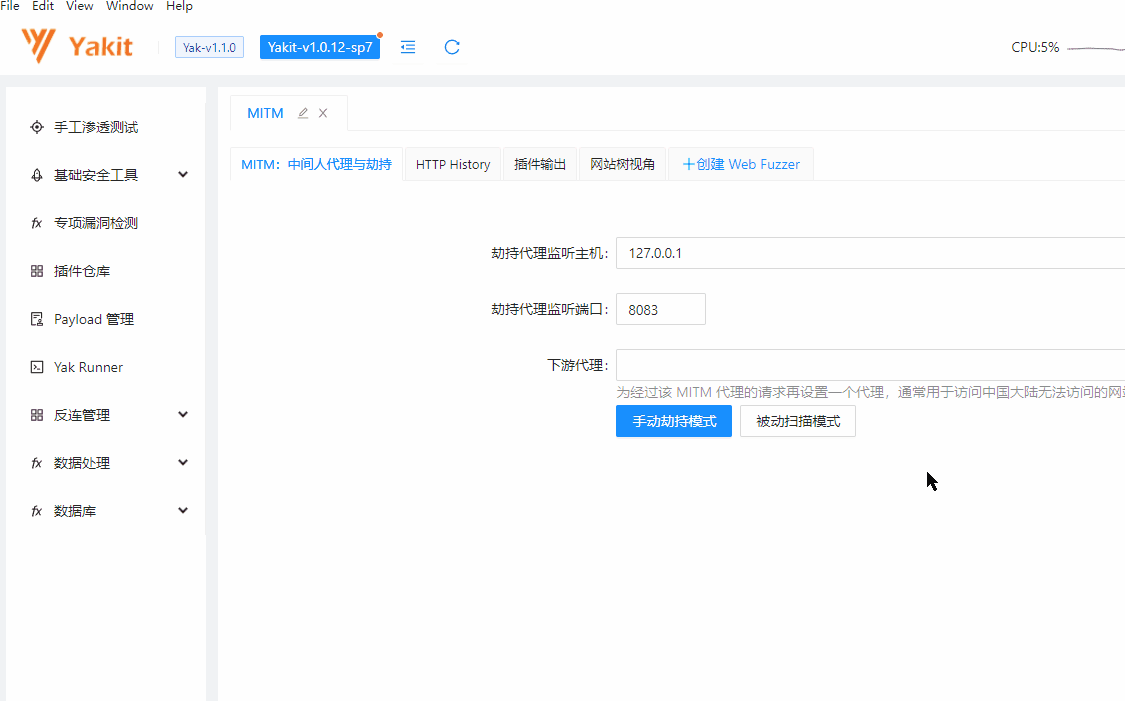Expand 数据处理 submenu chevron

point(183,462)
